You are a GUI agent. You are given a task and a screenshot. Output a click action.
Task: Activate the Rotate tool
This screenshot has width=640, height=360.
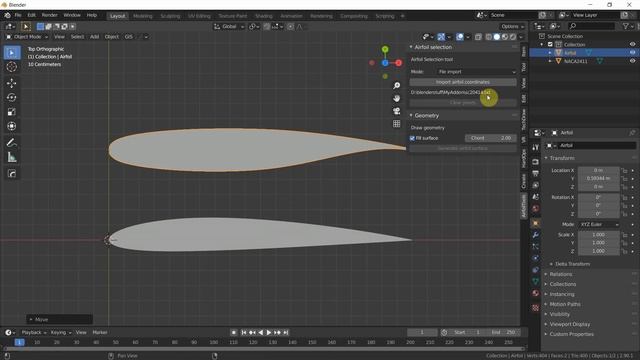coord(12,98)
